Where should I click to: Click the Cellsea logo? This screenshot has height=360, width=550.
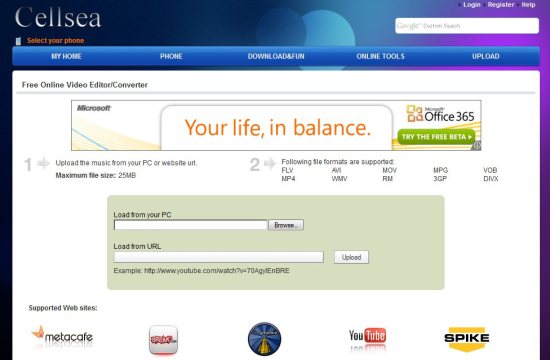click(x=58, y=18)
